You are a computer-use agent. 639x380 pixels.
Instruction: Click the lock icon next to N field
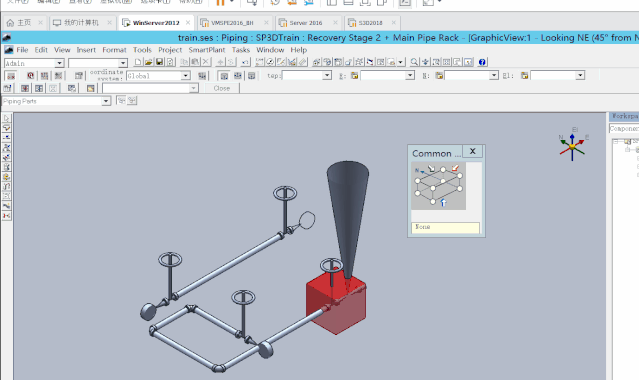[x=439, y=75]
